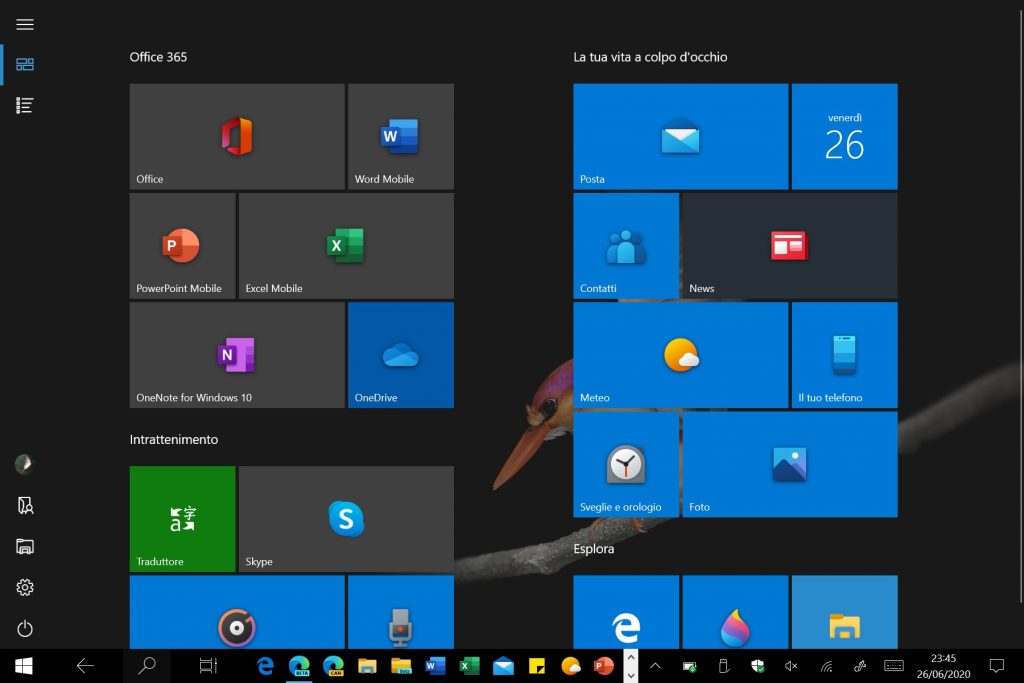Switch to the All apps list view
This screenshot has width=1024, height=683.
[25, 105]
